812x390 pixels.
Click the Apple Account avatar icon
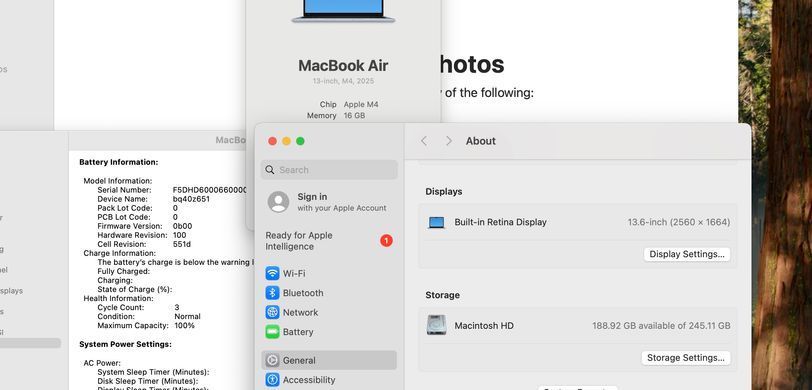click(x=279, y=202)
